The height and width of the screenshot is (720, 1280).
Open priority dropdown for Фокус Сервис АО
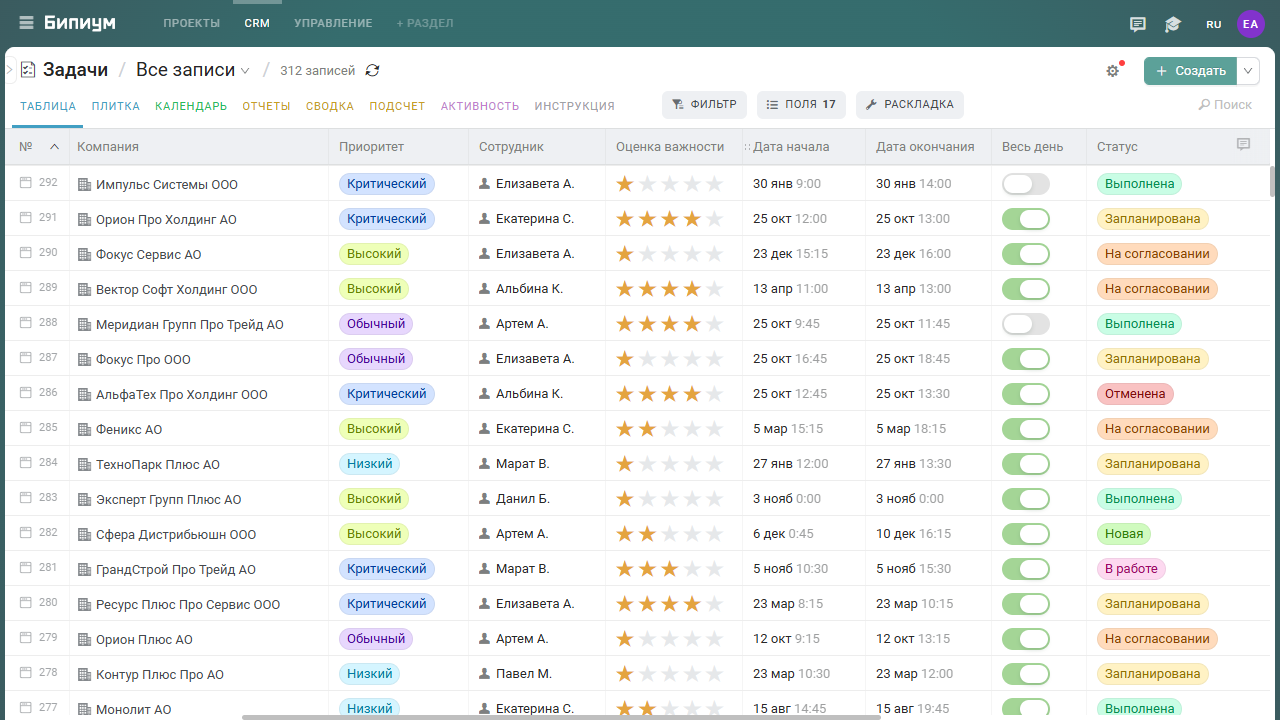(374, 254)
